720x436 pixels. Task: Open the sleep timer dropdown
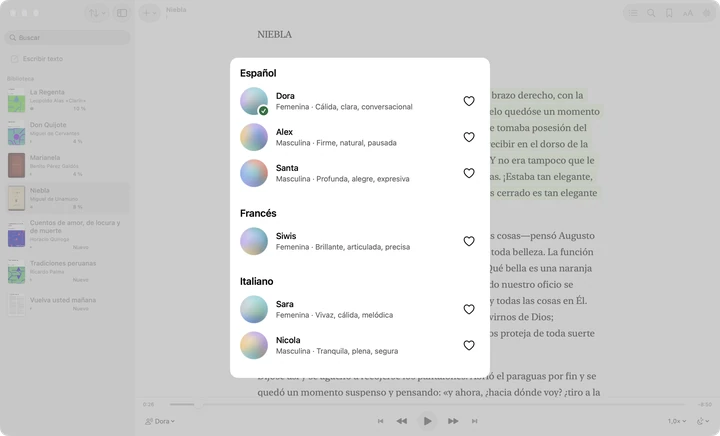(x=703, y=421)
